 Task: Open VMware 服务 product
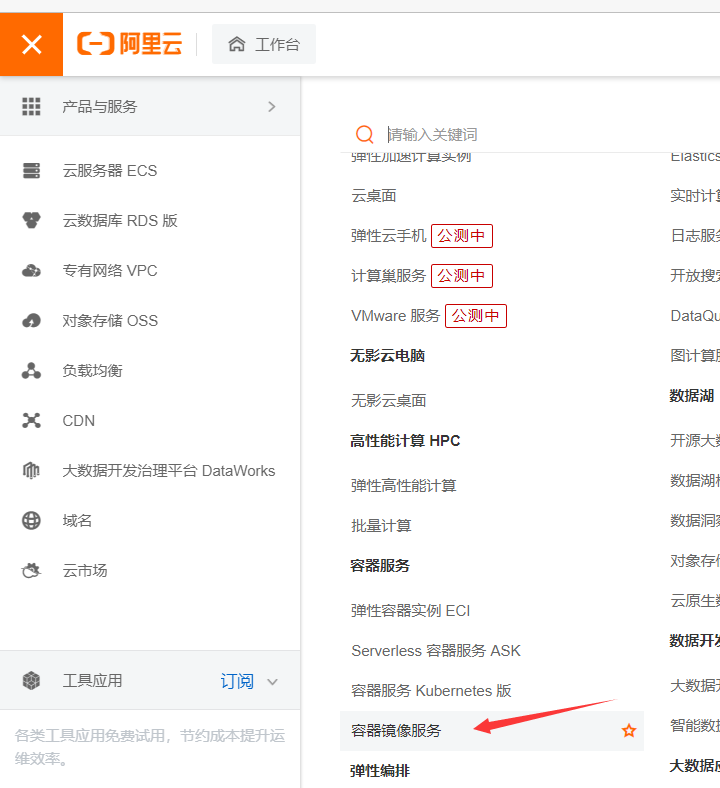pyautogui.click(x=395, y=316)
